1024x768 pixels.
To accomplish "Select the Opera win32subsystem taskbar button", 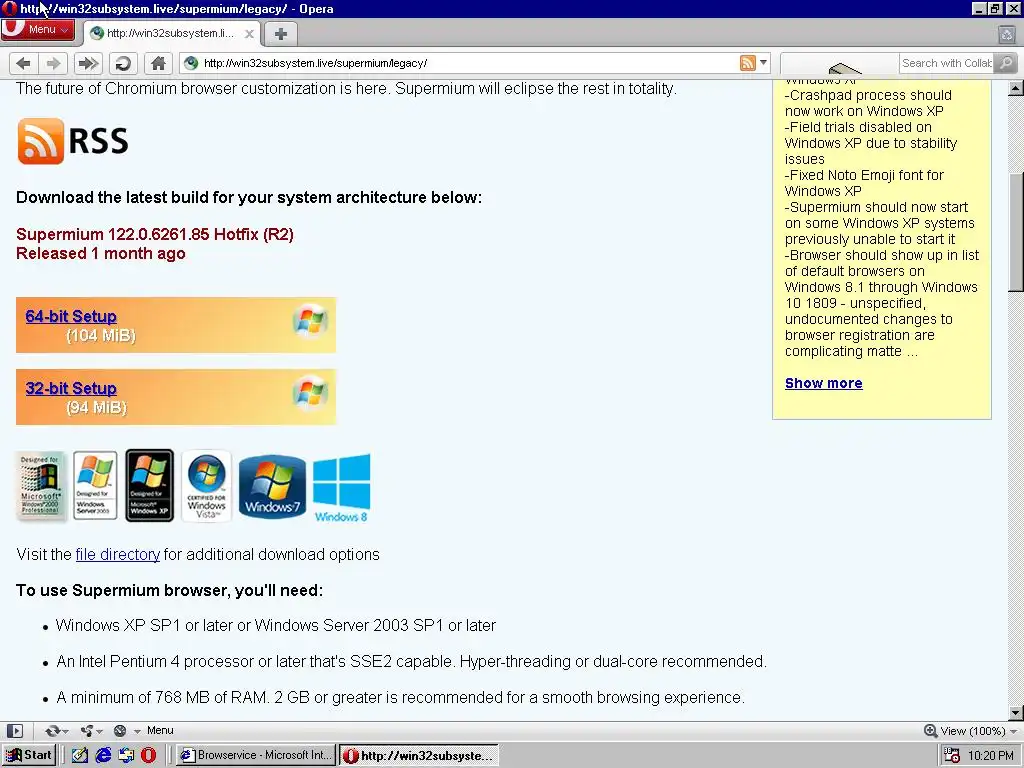I will [x=419, y=756].
